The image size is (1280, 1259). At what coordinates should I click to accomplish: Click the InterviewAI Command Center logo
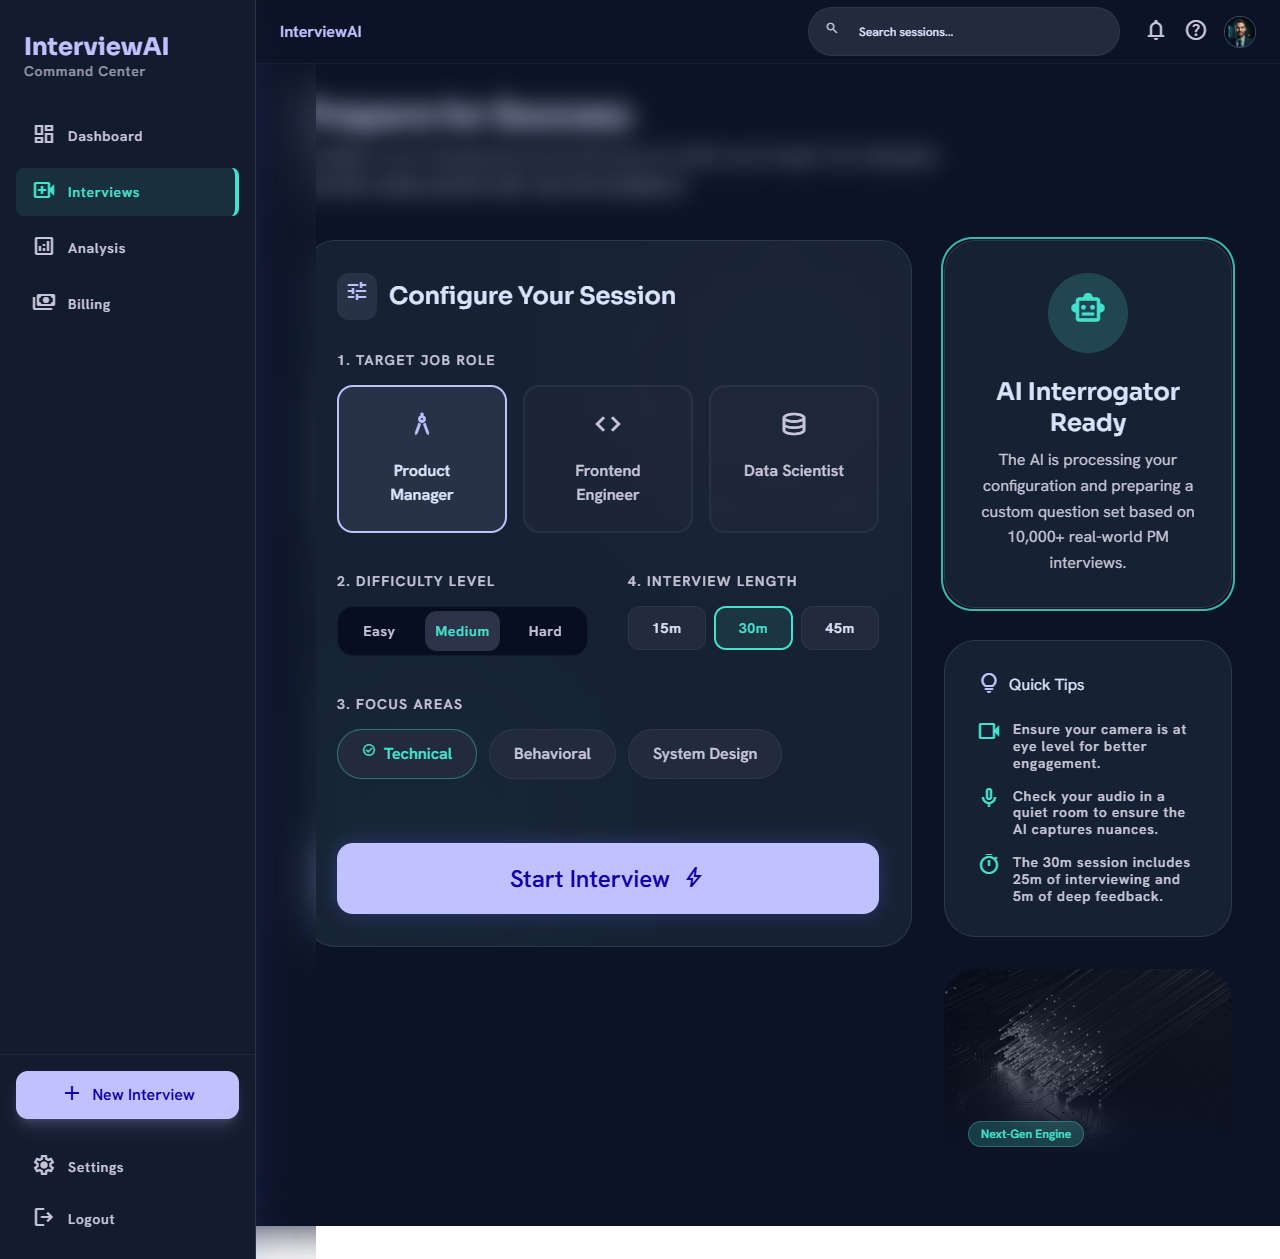96,56
